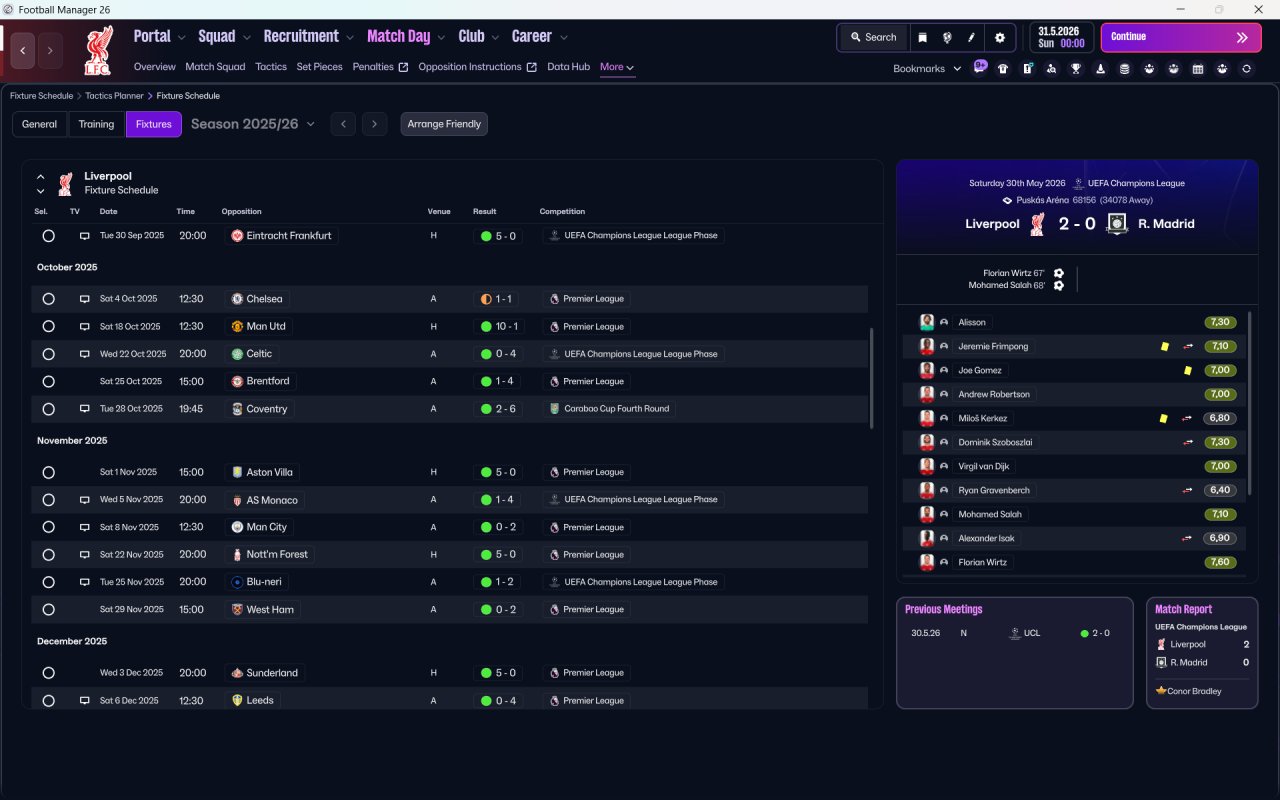Switch to the Training tab

pyautogui.click(x=96, y=124)
